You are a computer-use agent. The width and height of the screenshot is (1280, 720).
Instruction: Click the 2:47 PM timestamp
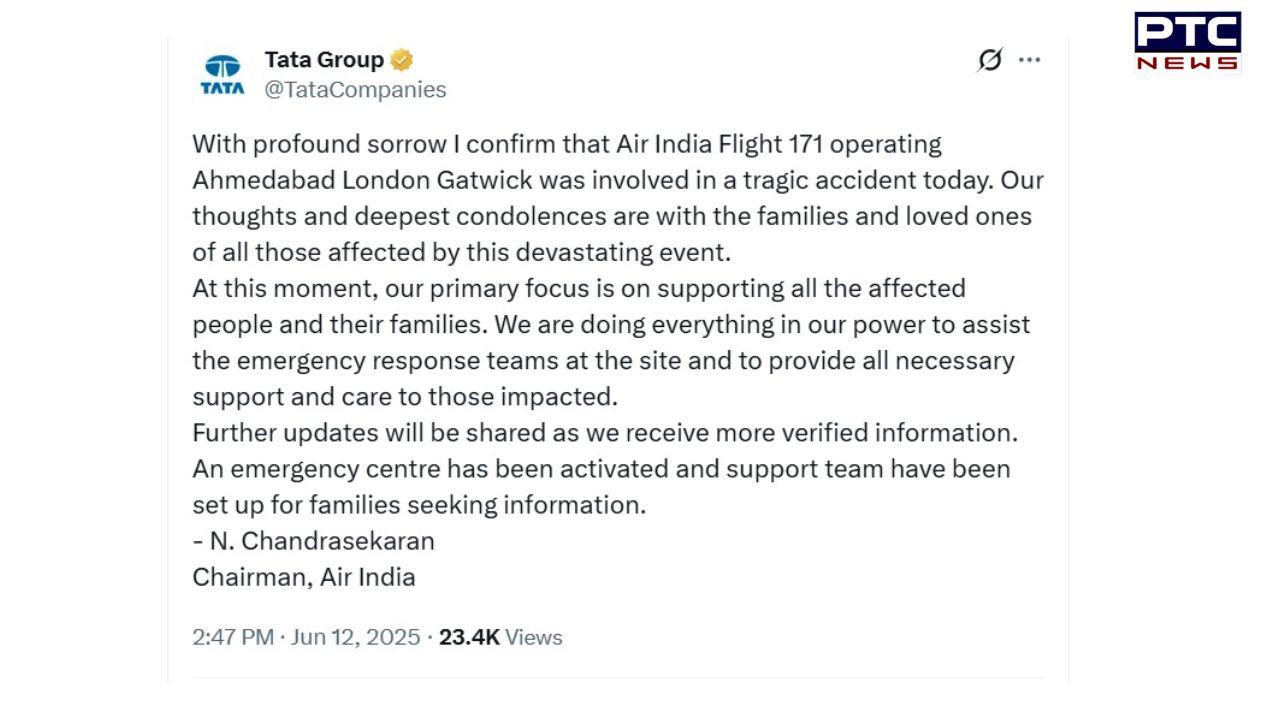[x=232, y=637]
